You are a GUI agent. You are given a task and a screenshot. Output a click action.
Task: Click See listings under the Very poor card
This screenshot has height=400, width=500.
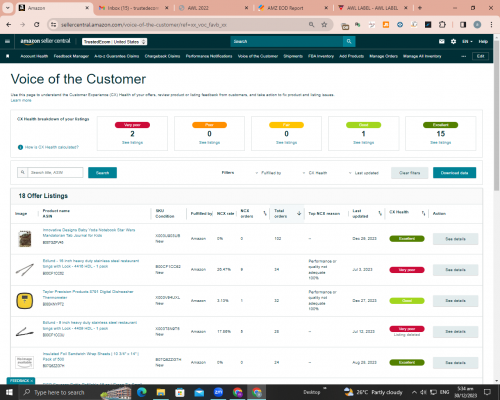pos(132,142)
